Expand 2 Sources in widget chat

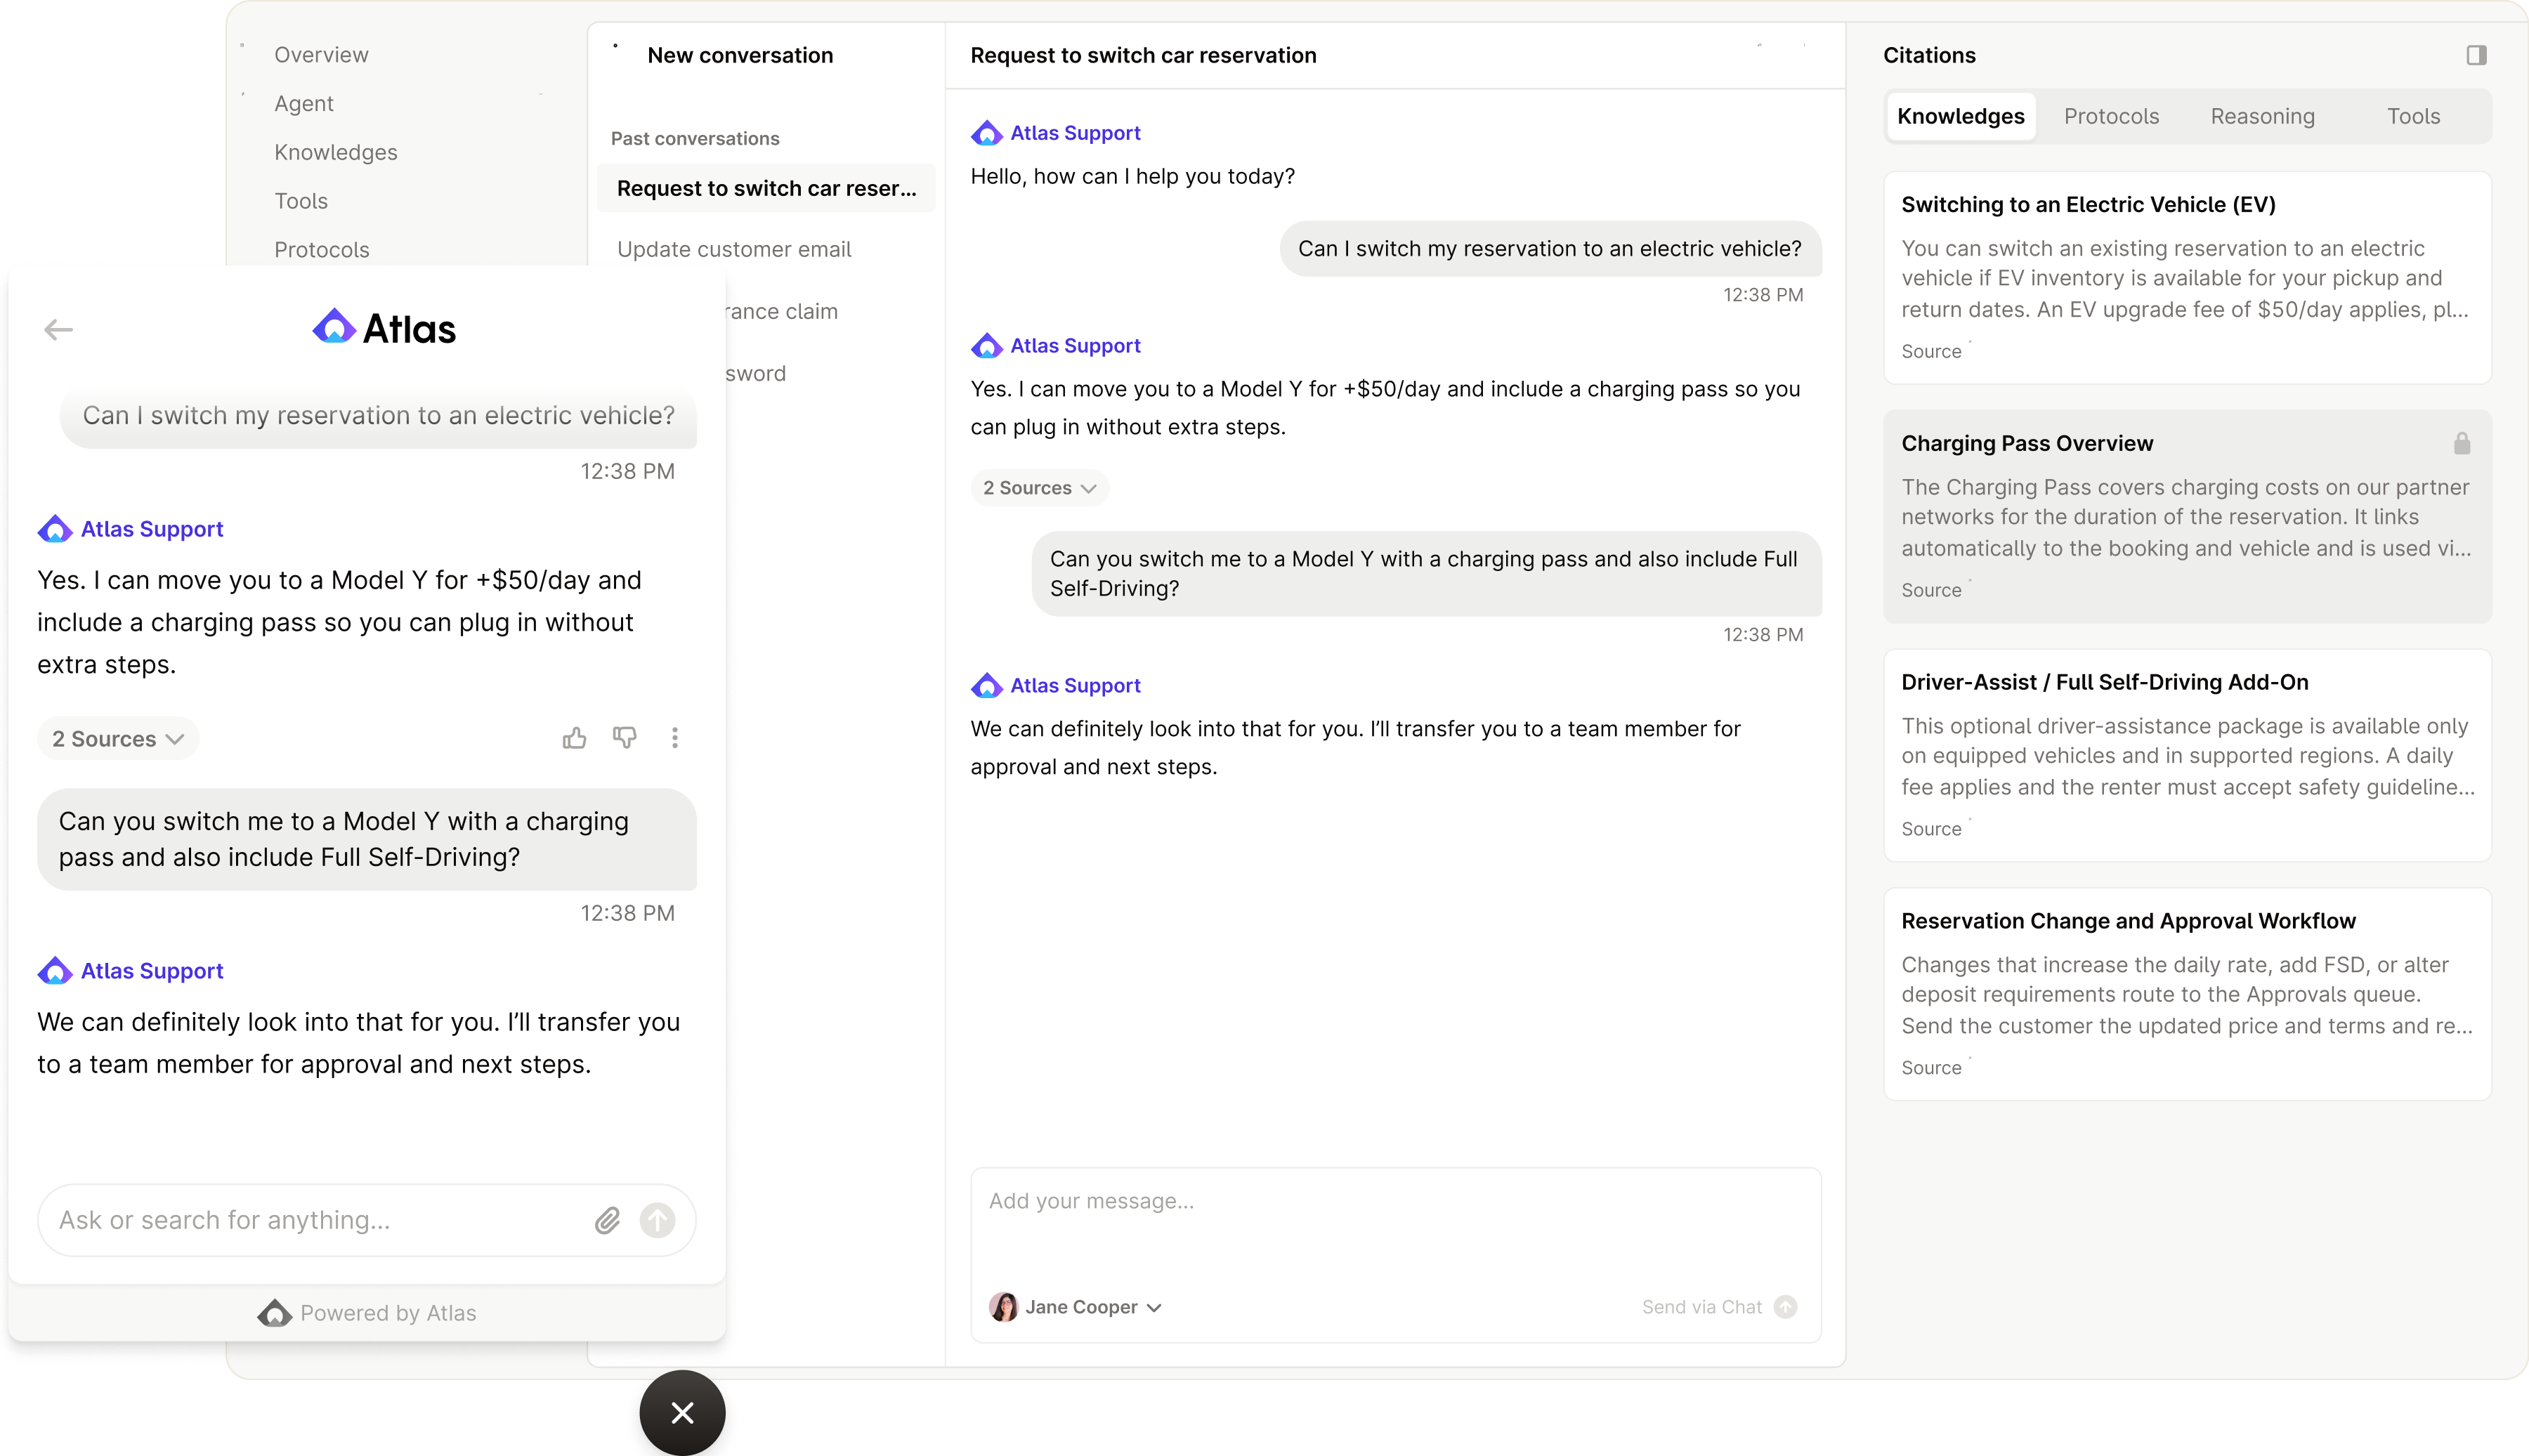[x=118, y=739]
